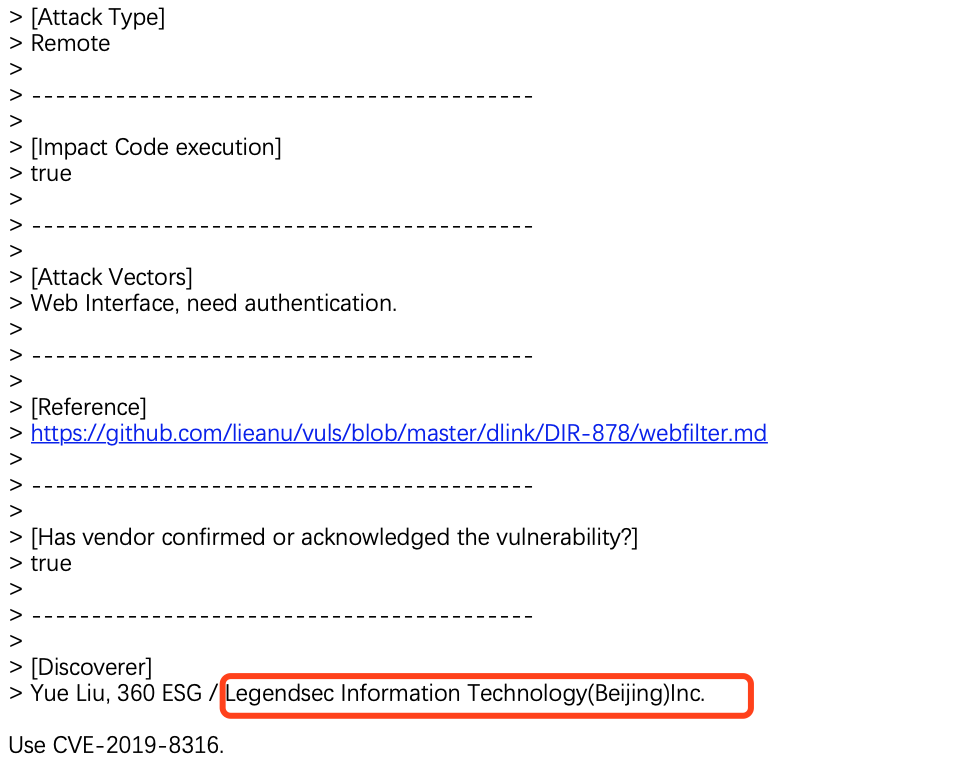The height and width of the screenshot is (778, 960).
Task: Click 'Use CVE-2019-8316.' line
Action: pyautogui.click(x=116, y=746)
